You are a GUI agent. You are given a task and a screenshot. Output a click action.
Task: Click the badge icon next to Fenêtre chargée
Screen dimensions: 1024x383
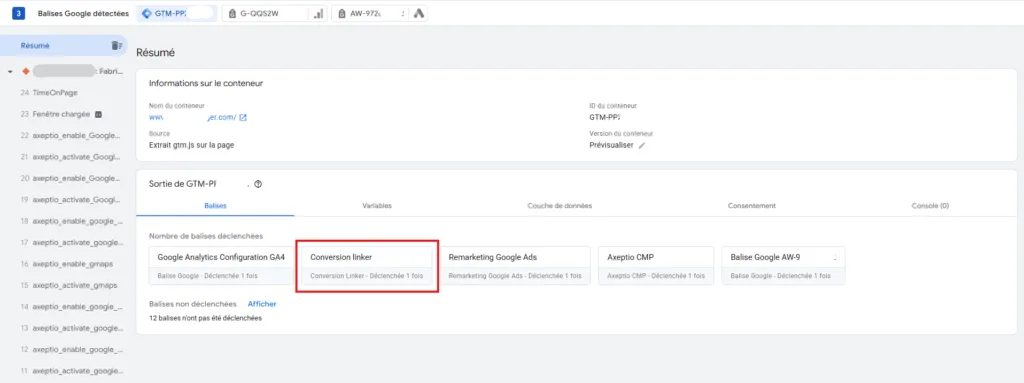(98, 114)
